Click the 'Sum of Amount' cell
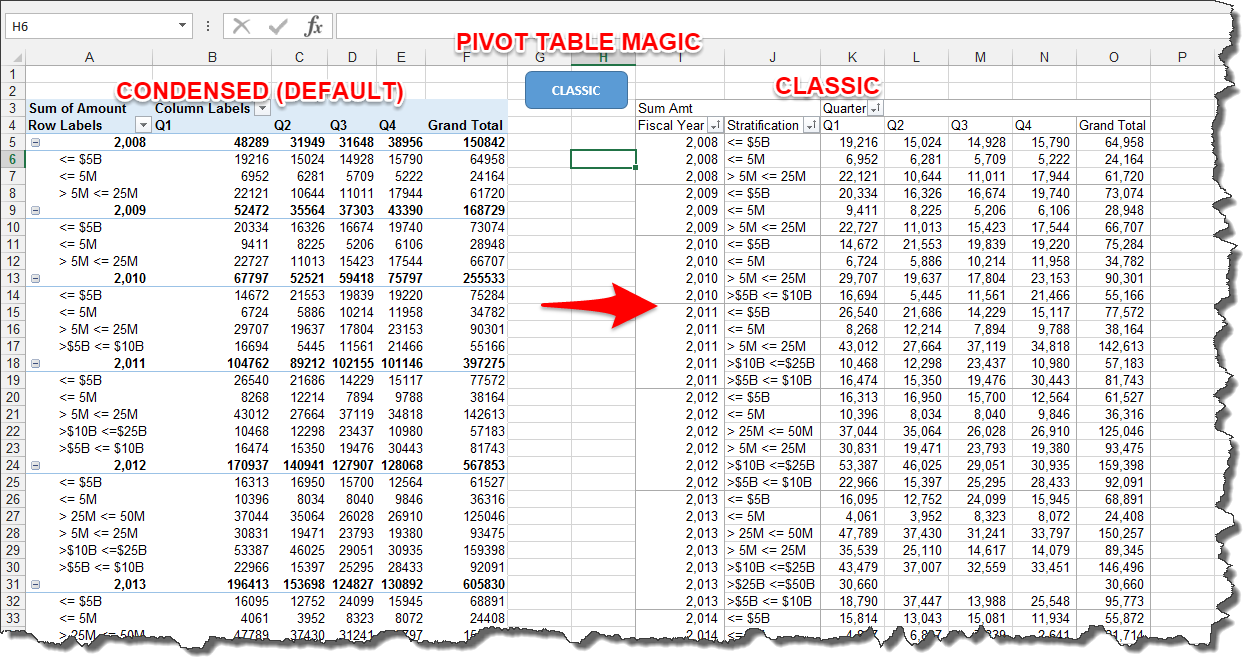This screenshot has height=671, width=1258. pos(78,108)
